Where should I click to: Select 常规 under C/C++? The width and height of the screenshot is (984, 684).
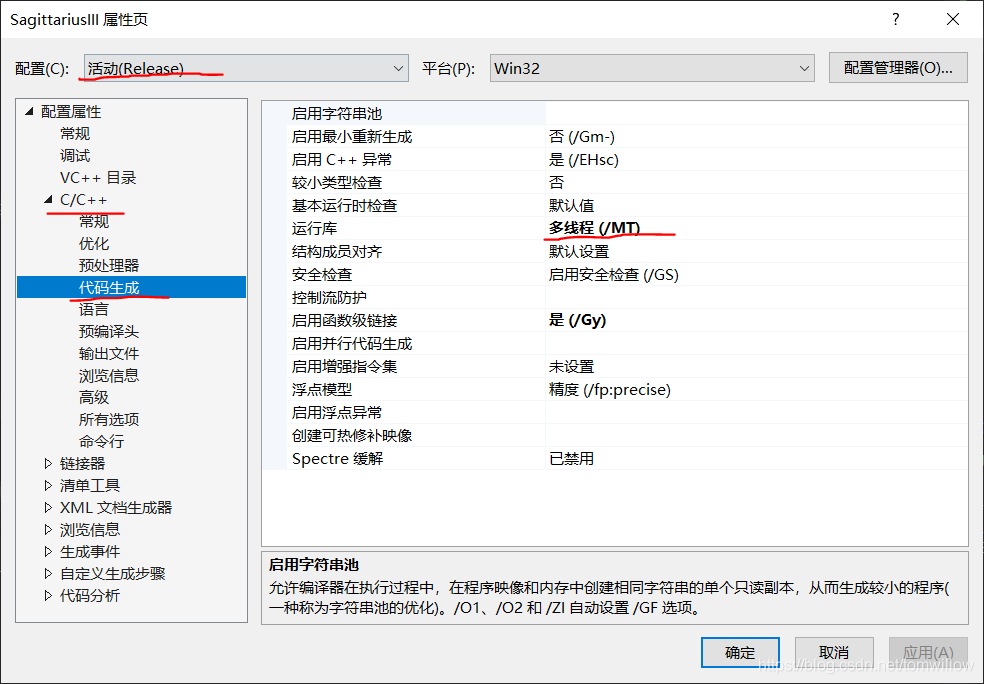(x=94, y=222)
